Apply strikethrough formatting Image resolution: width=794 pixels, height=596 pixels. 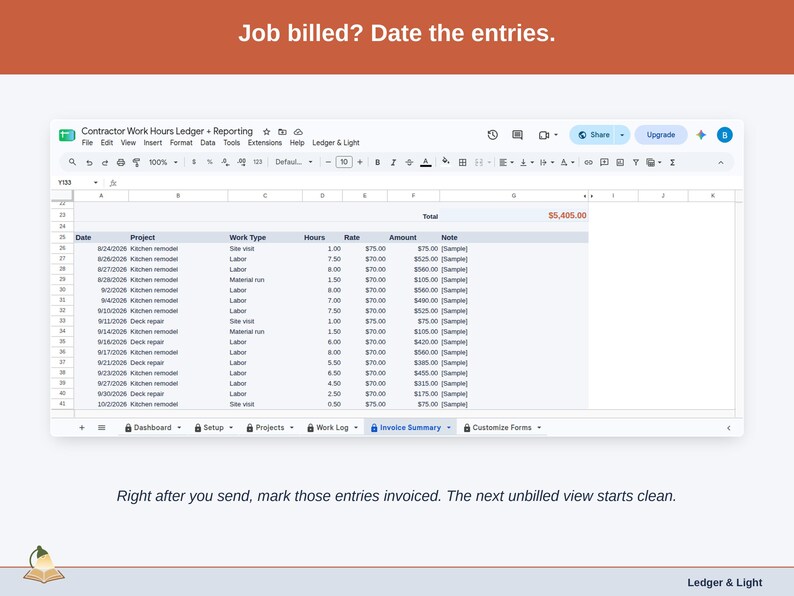409,163
